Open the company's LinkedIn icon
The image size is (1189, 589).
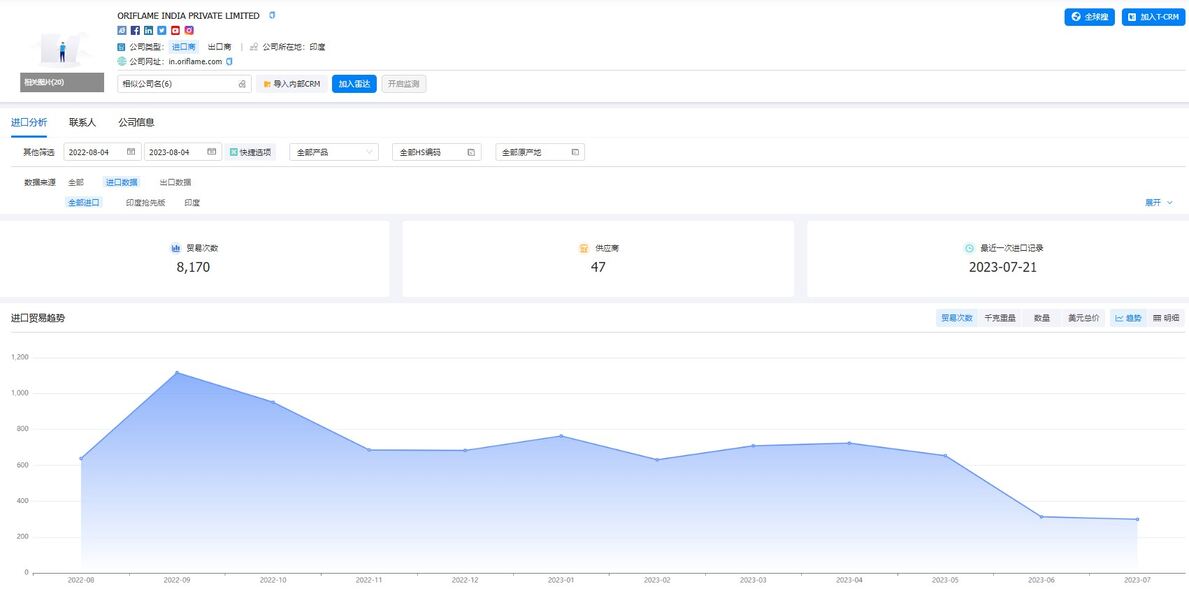click(149, 30)
